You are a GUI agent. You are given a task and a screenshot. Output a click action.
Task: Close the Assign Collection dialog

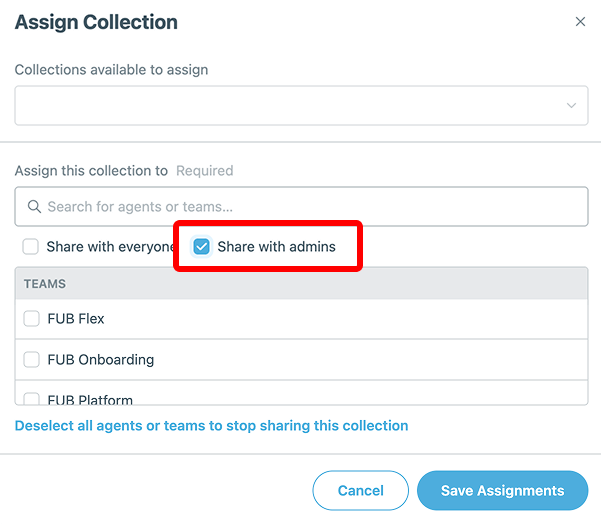coord(580,22)
